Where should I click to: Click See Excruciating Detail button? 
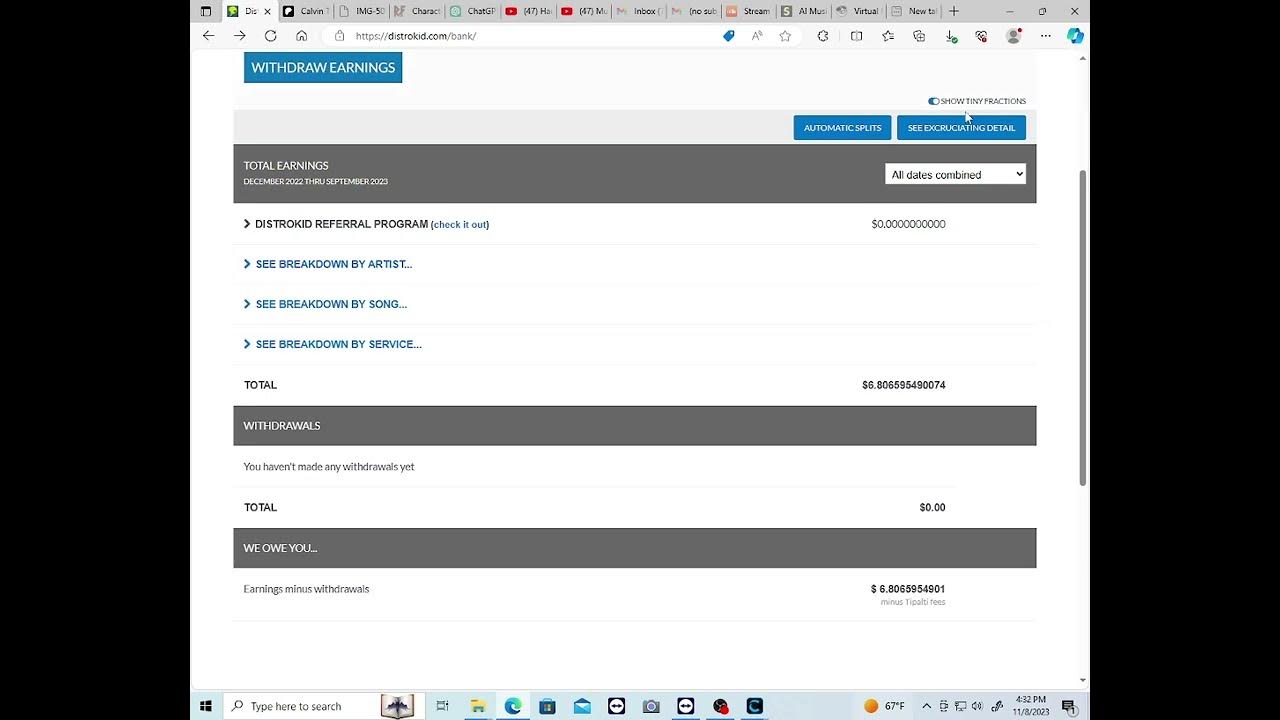(x=961, y=128)
